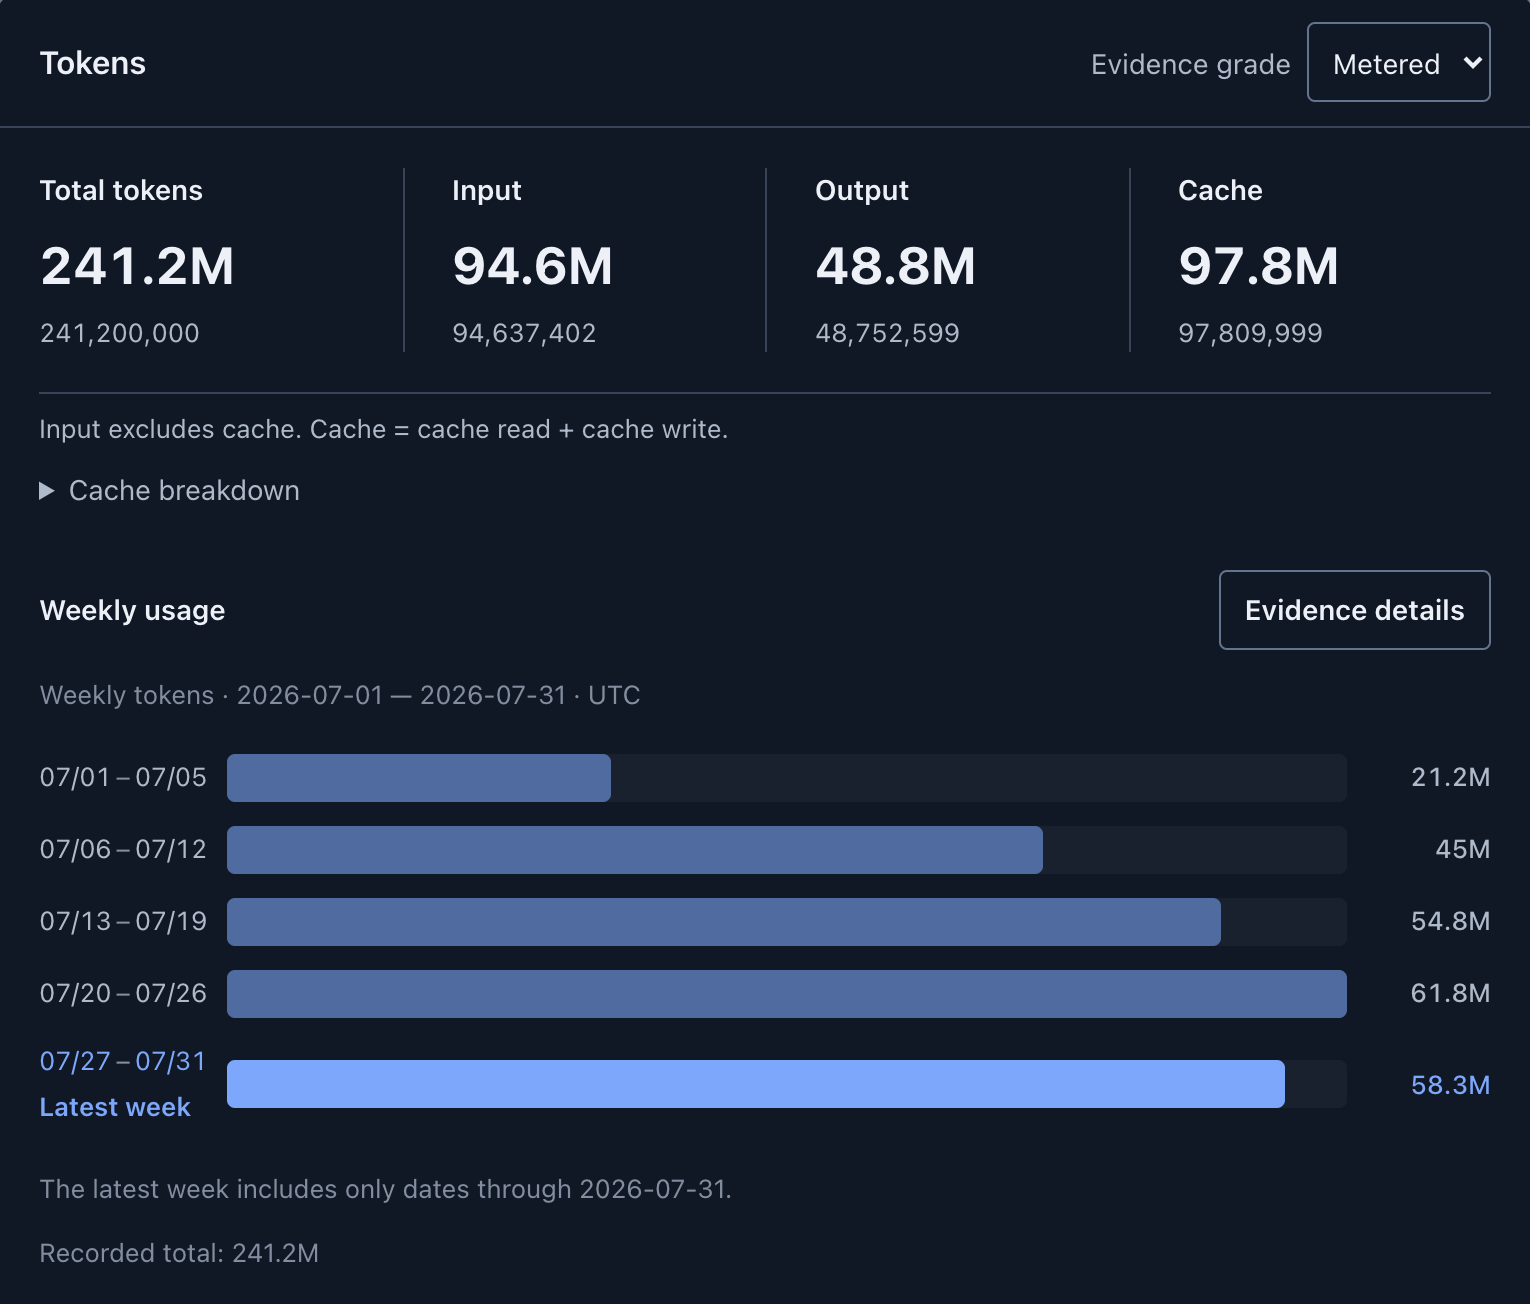The image size is (1530, 1304).
Task: Click the exact count 48,752,599
Action: (x=887, y=333)
